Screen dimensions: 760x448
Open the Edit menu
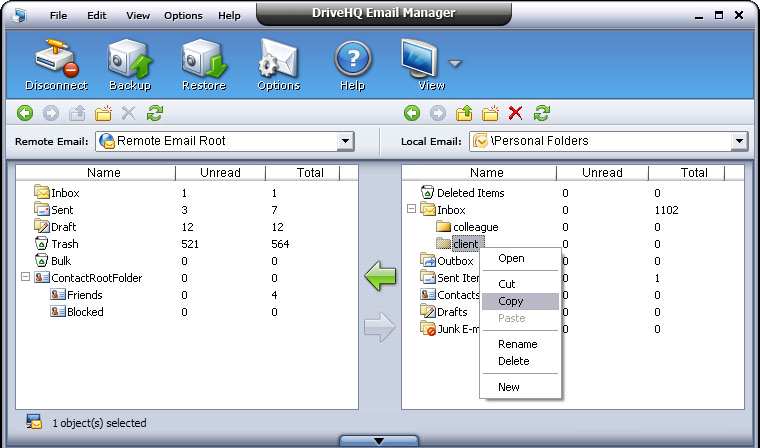click(97, 16)
